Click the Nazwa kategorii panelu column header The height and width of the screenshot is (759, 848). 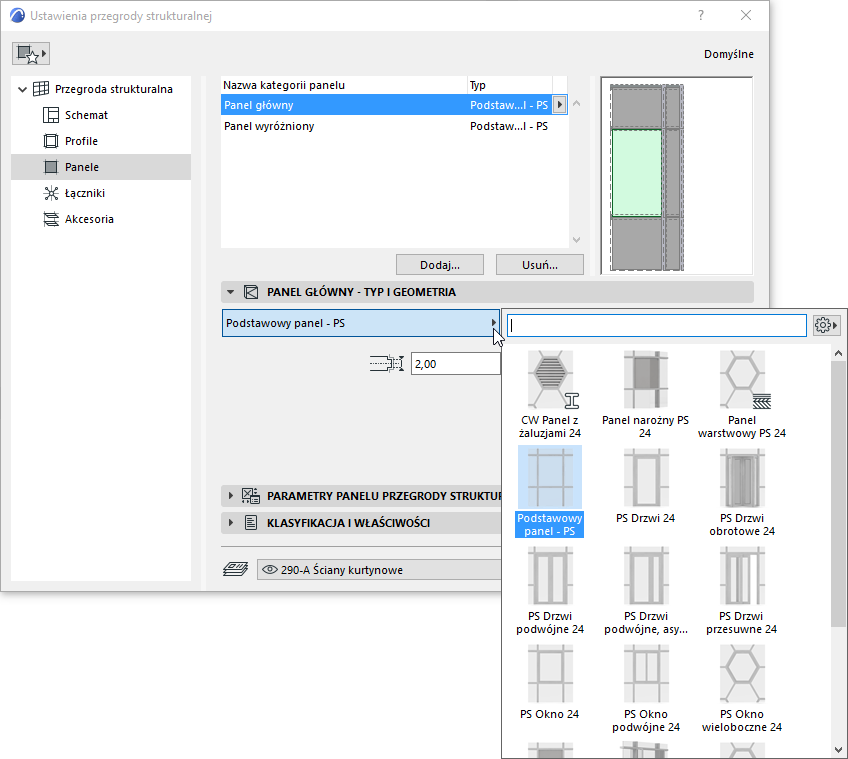tap(344, 85)
